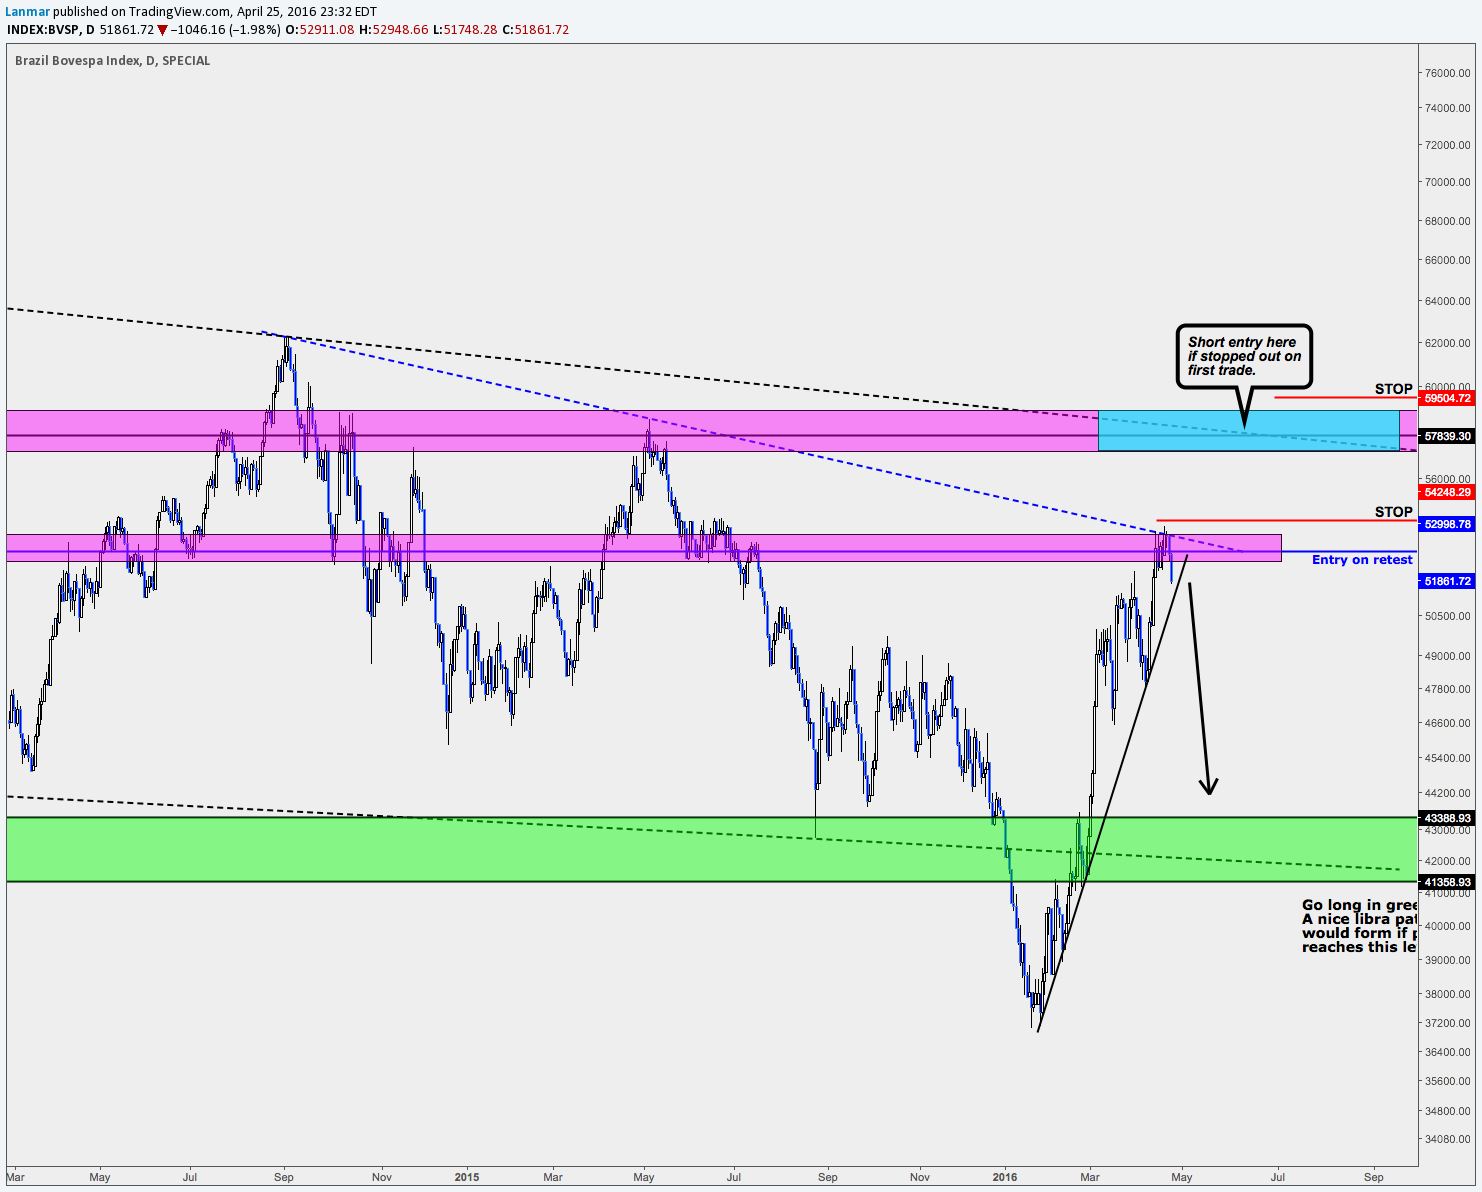Viewport: 1482px width, 1192px height.
Task: Select the red 59504.72 stop price label
Action: coord(1447,398)
